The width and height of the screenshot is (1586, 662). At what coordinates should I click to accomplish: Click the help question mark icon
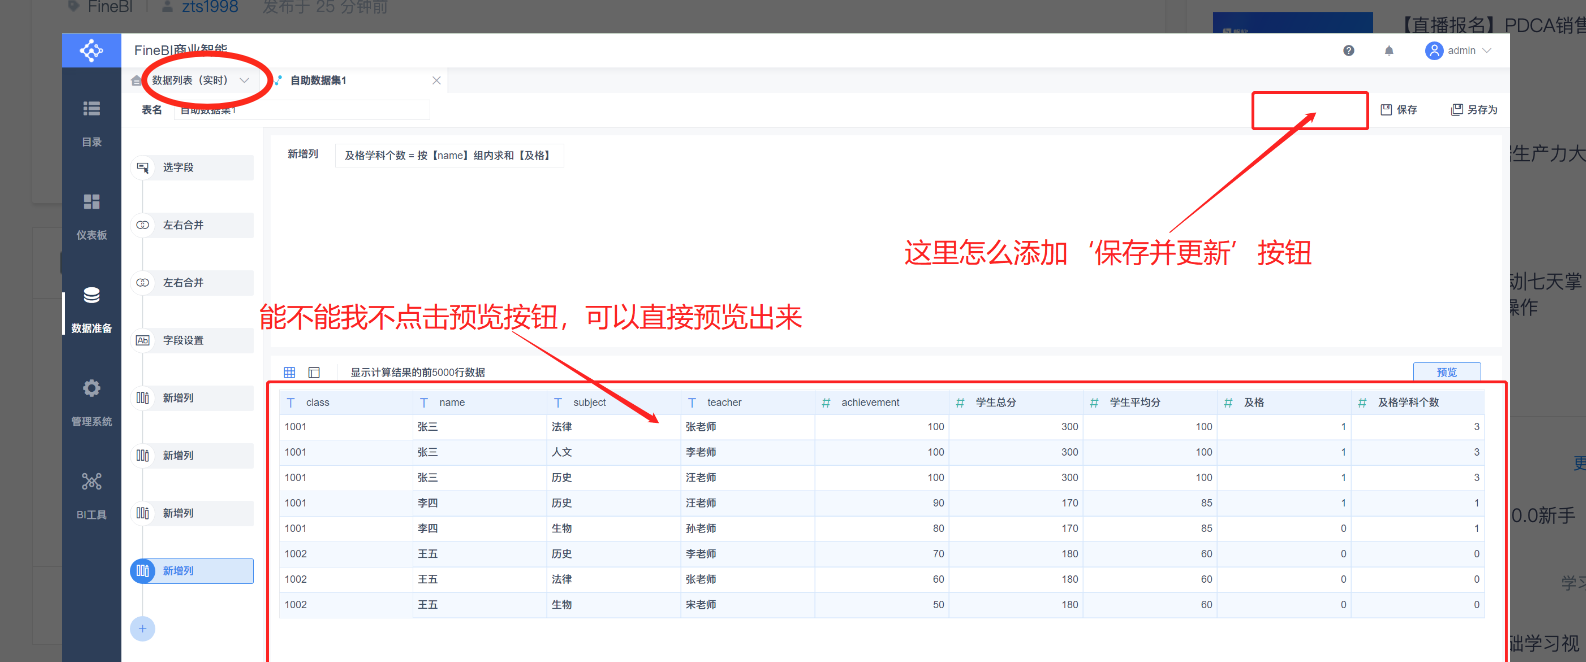click(1348, 50)
